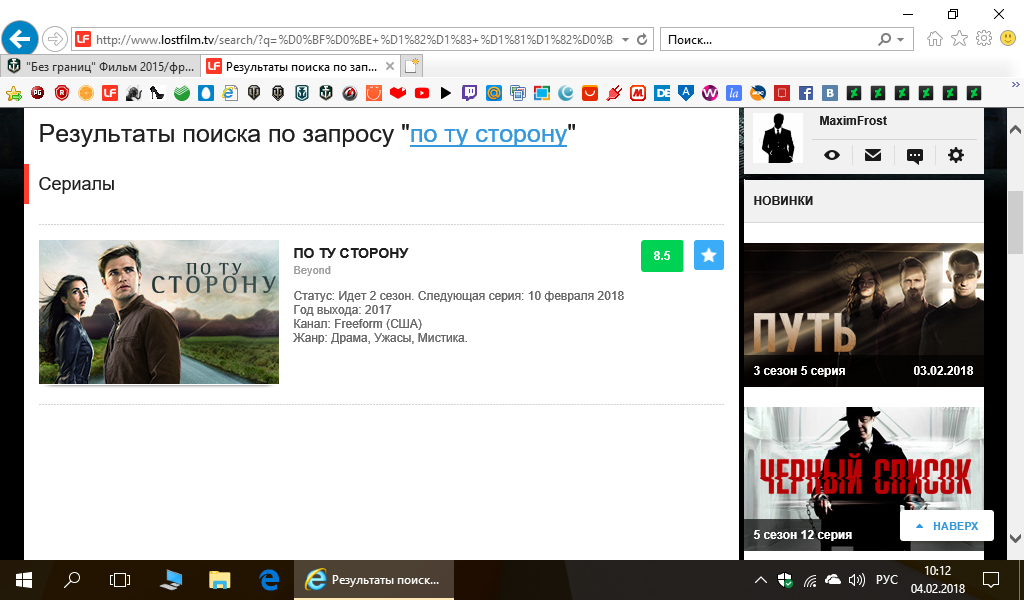The width and height of the screenshot is (1024, 600).
Task: Click the eye icon in profile panel
Action: tap(832, 155)
